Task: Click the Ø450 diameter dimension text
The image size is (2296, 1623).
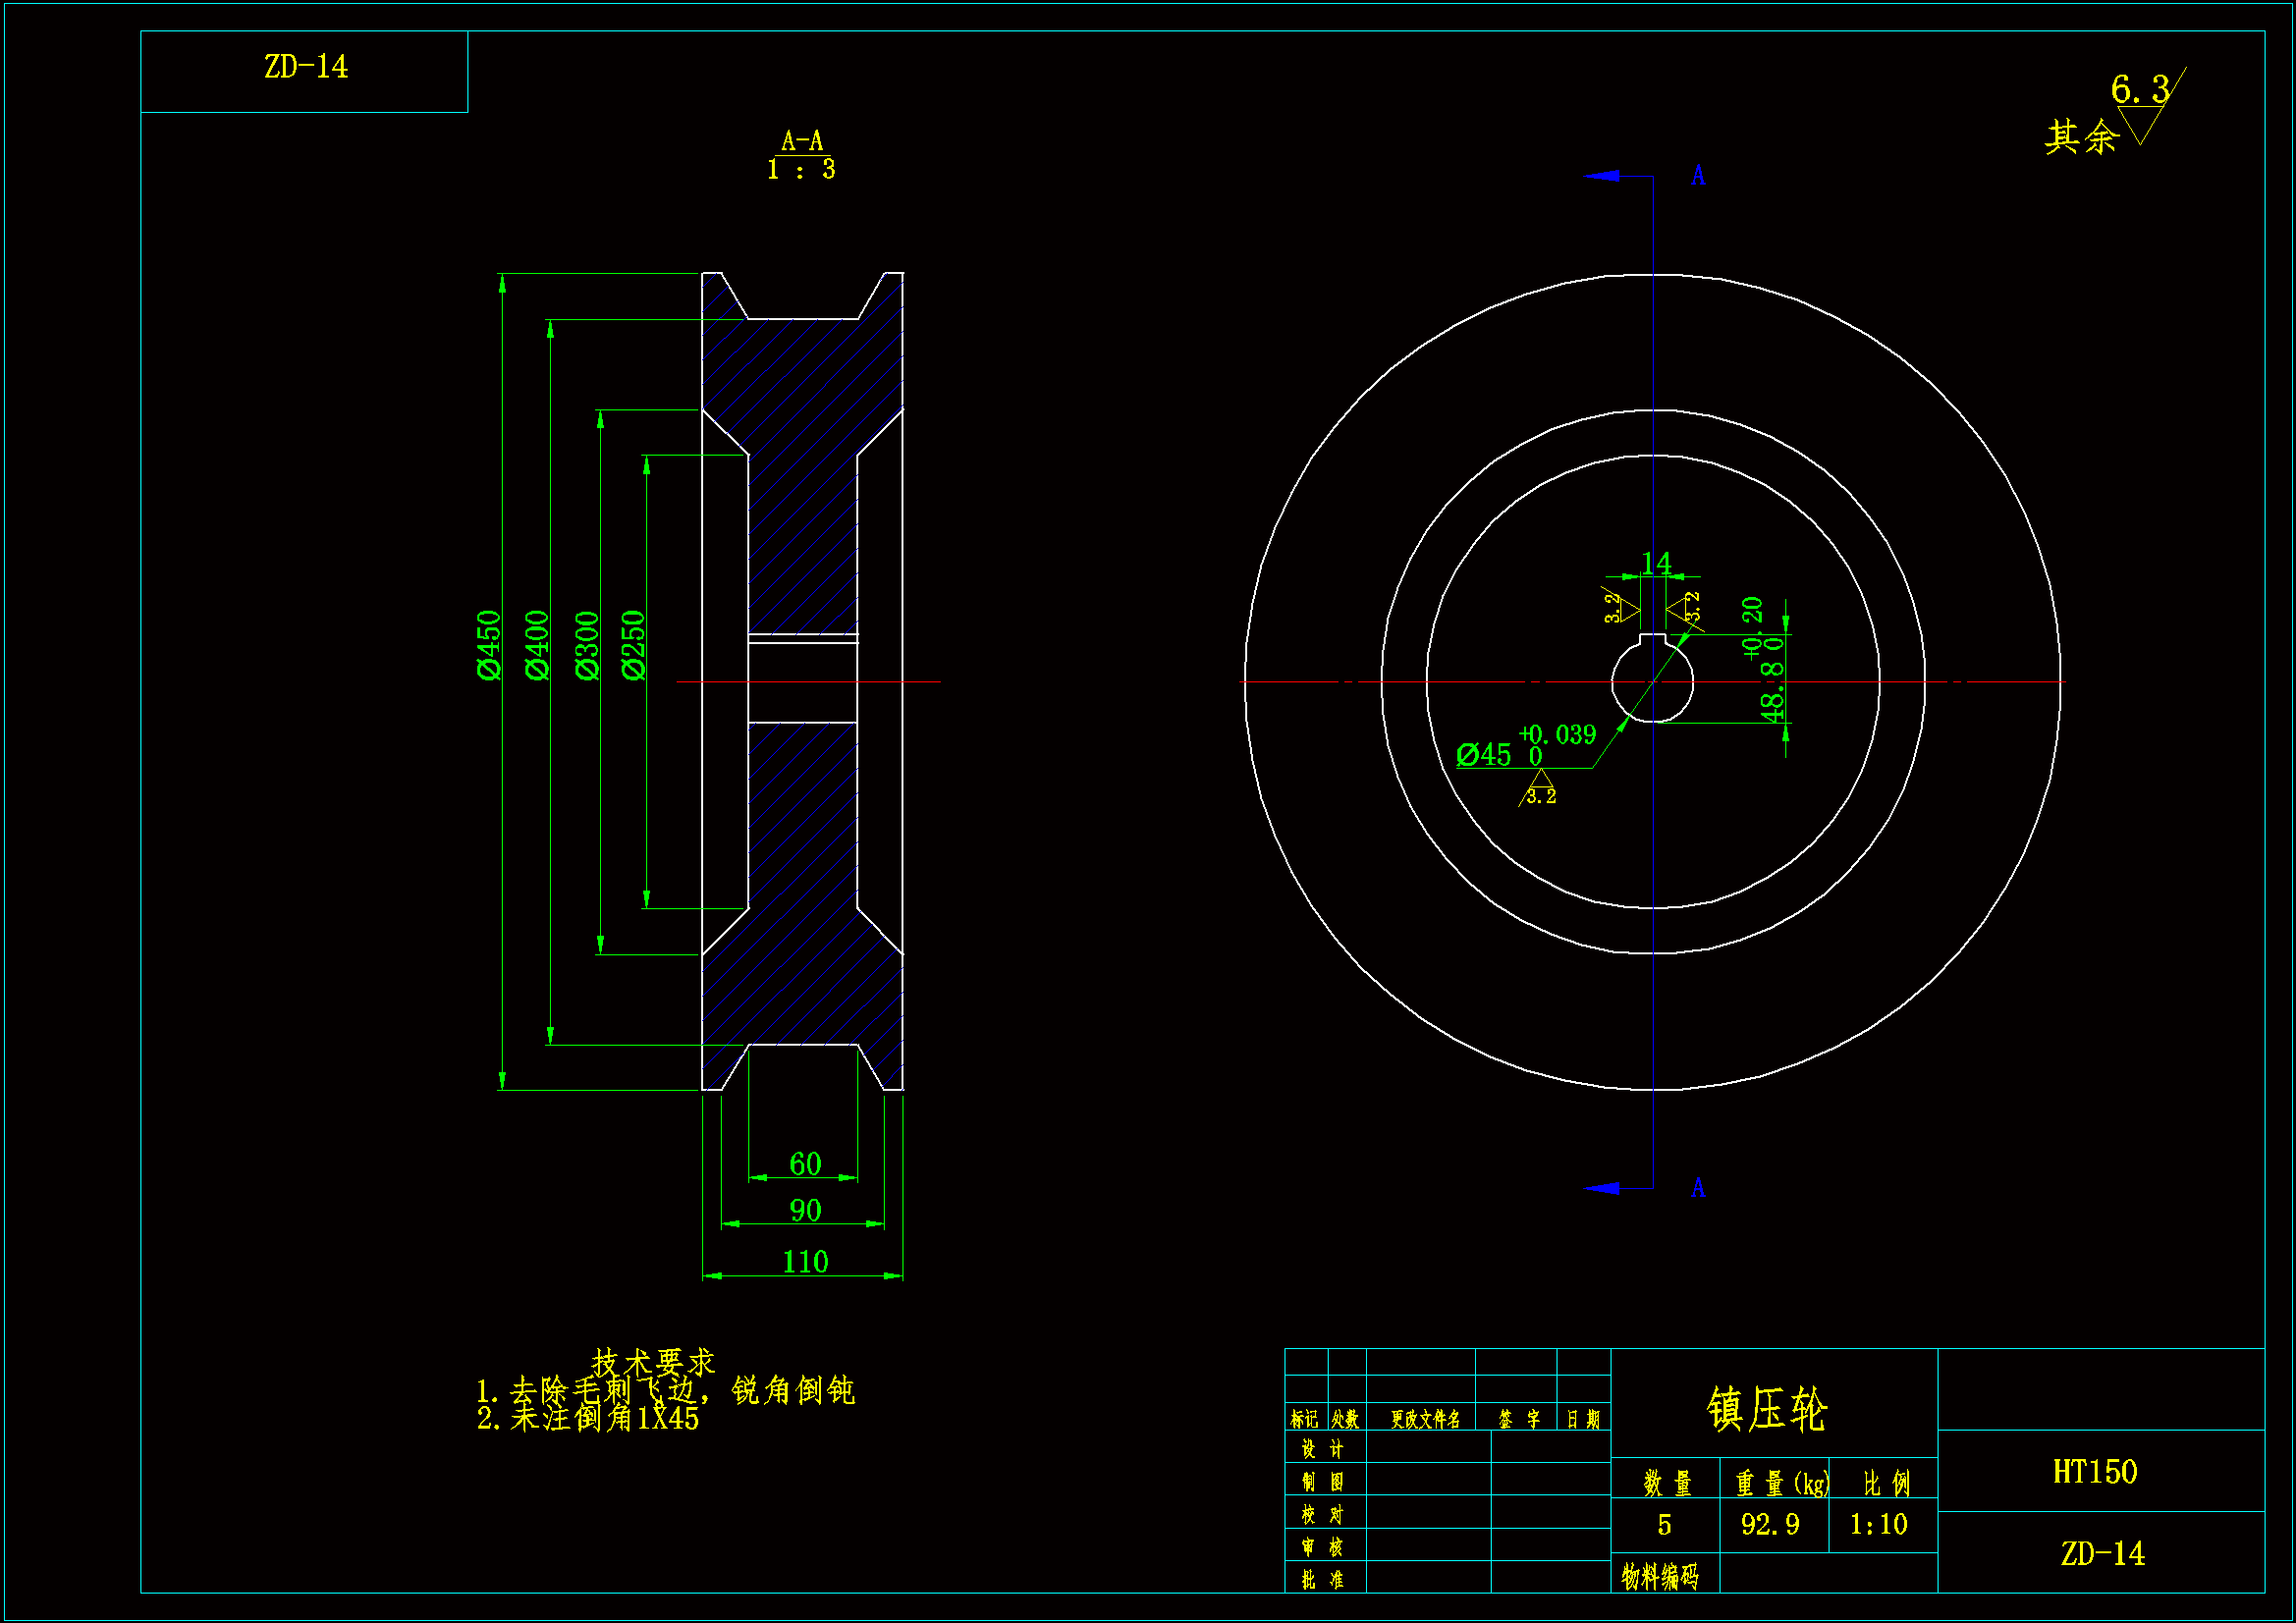Action: click(488, 645)
